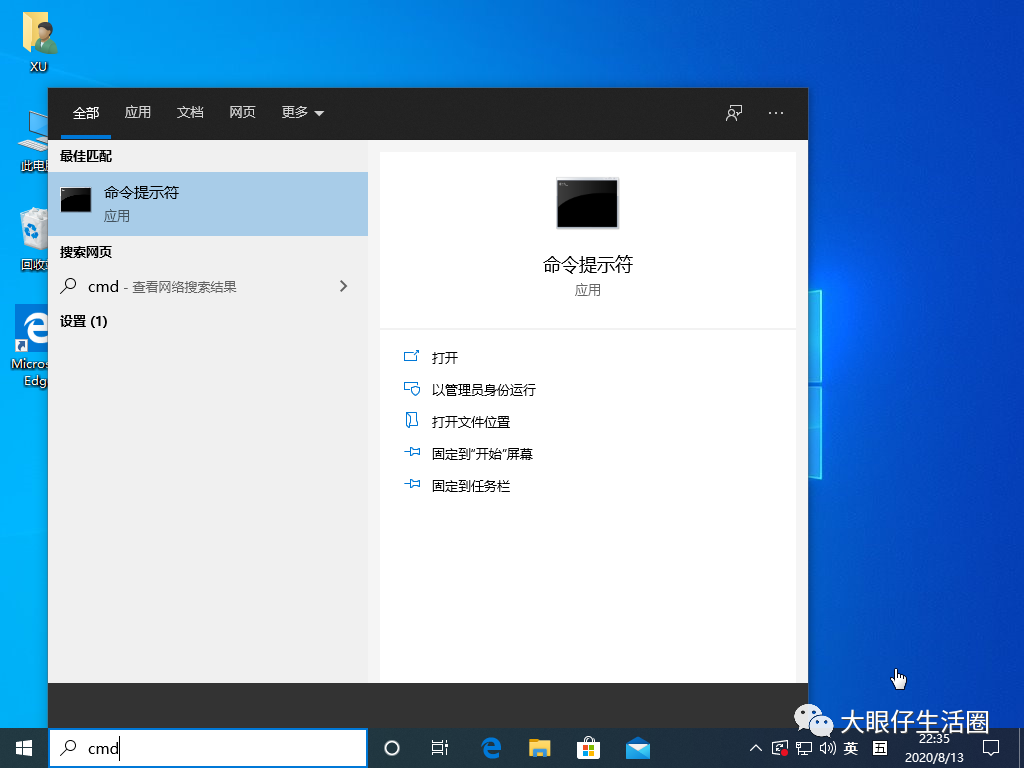Image resolution: width=1024 pixels, height=768 pixels.
Task: Launch Microsoft Store from the taskbar
Action: point(588,747)
